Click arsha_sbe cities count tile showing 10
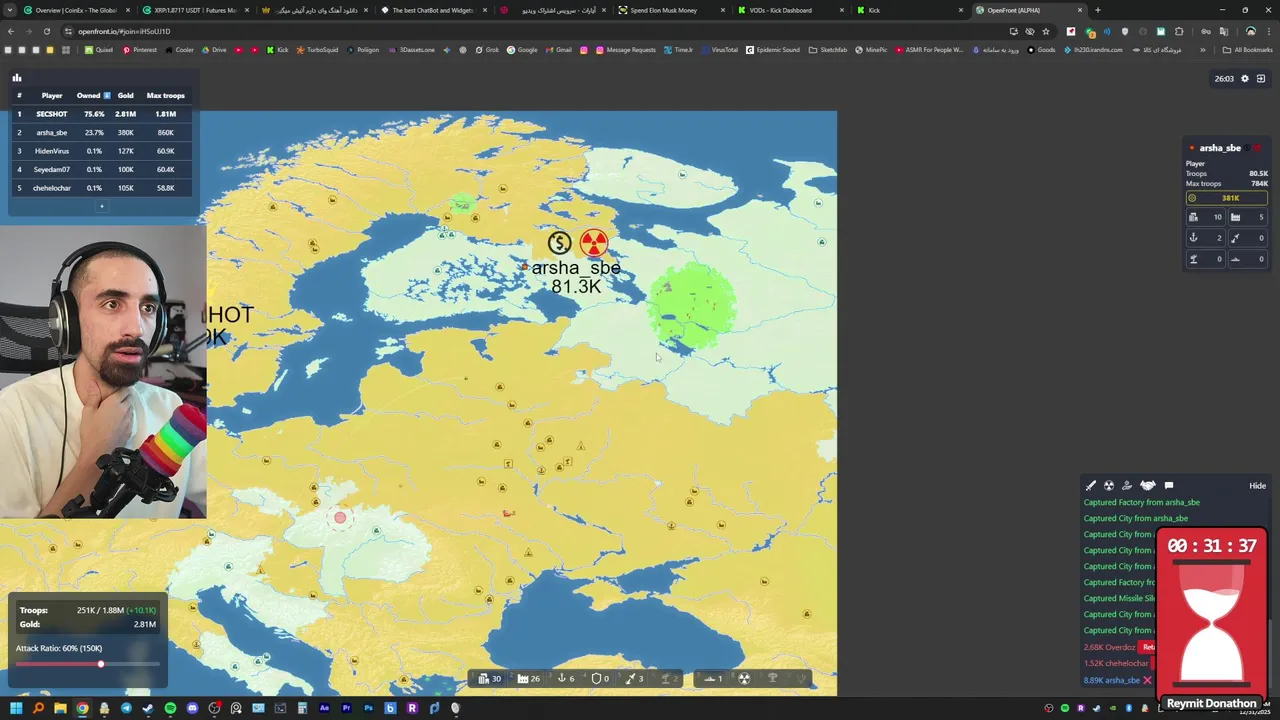This screenshot has width=1280, height=720. (x=1206, y=217)
